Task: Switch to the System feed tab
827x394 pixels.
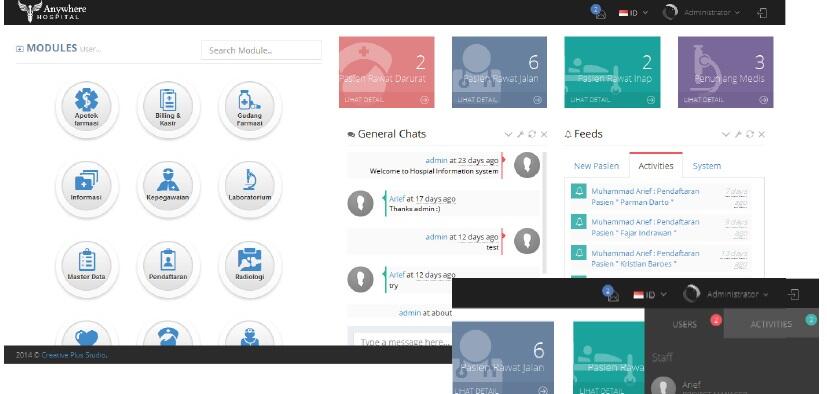Action: coord(706,166)
